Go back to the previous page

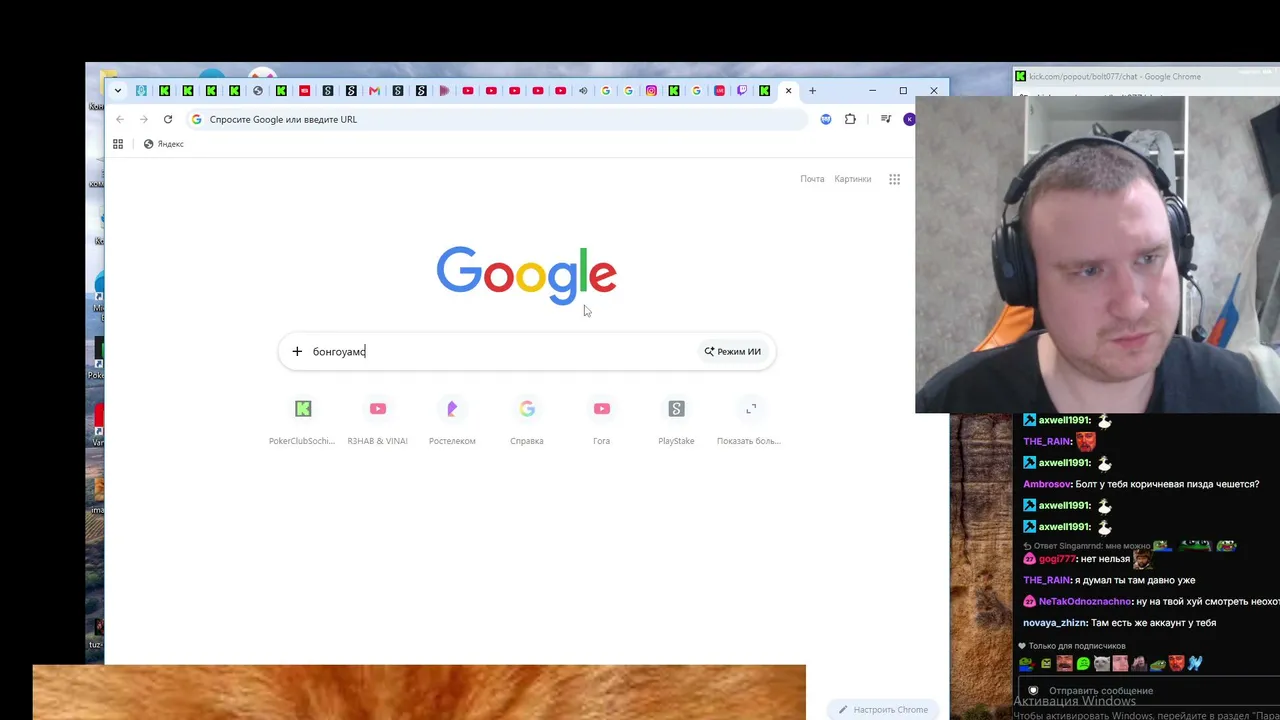click(x=120, y=119)
